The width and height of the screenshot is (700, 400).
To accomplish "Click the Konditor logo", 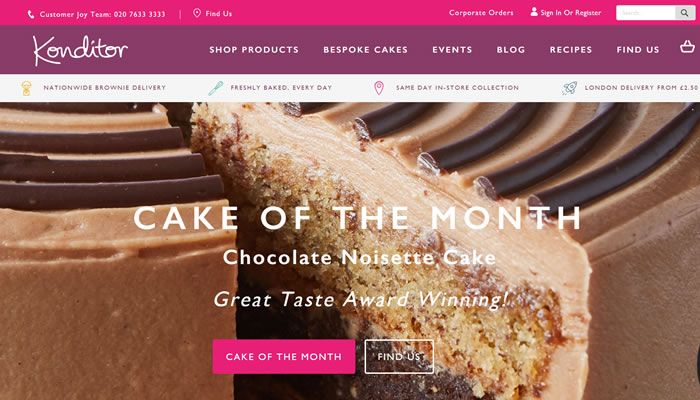I will [80, 50].
